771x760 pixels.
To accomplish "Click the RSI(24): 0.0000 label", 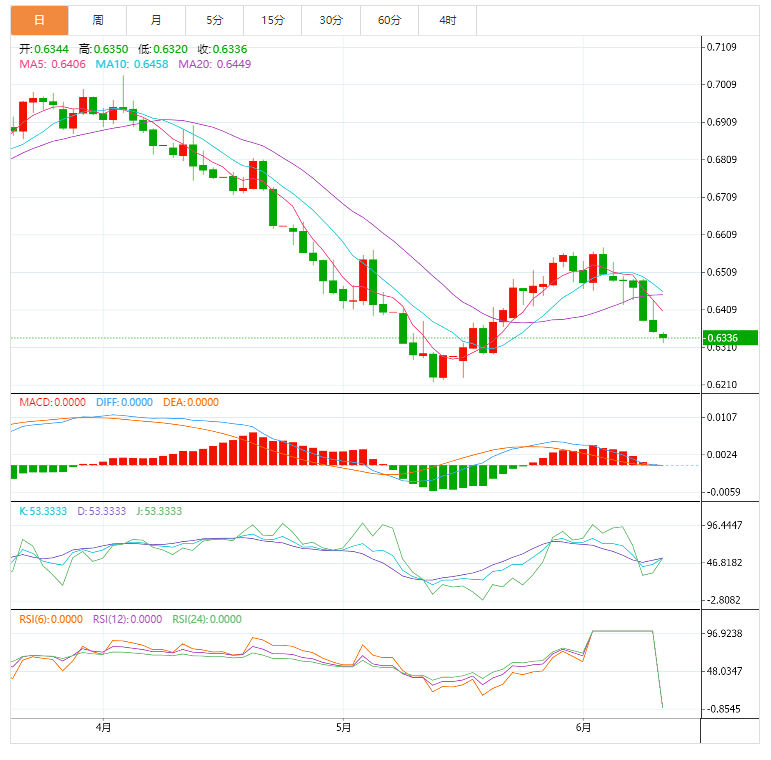I will pos(207,619).
